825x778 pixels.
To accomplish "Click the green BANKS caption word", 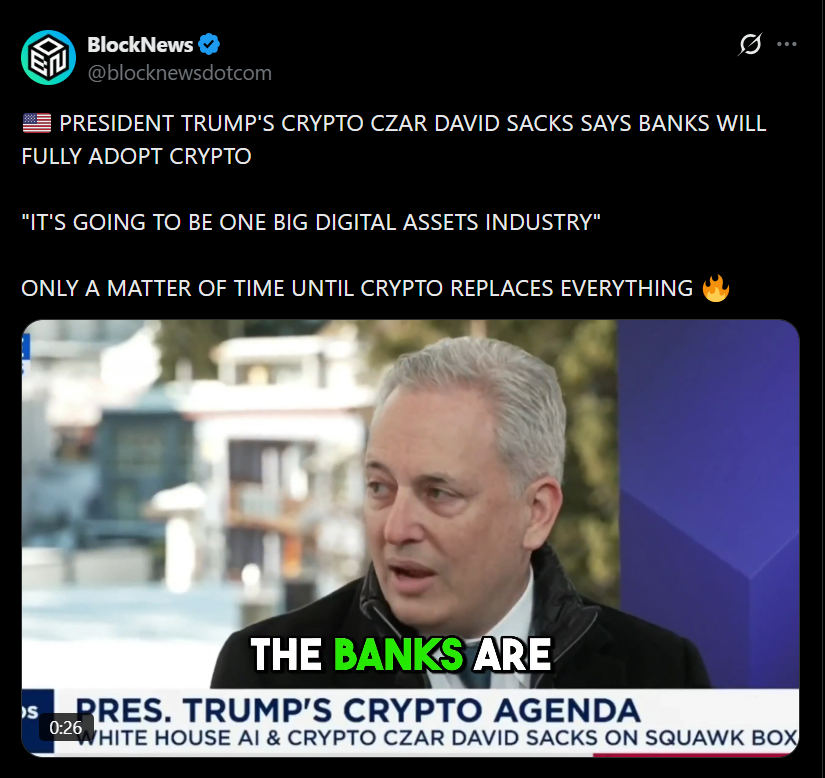I will pyautogui.click(x=398, y=654).
